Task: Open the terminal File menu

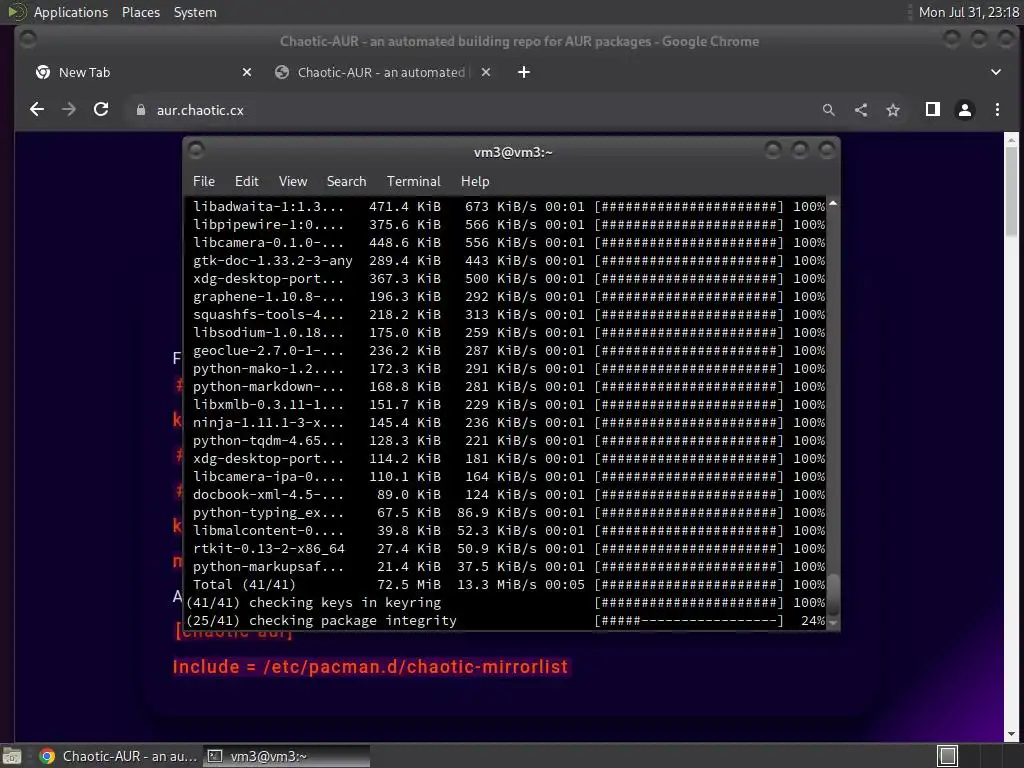Action: point(204,182)
